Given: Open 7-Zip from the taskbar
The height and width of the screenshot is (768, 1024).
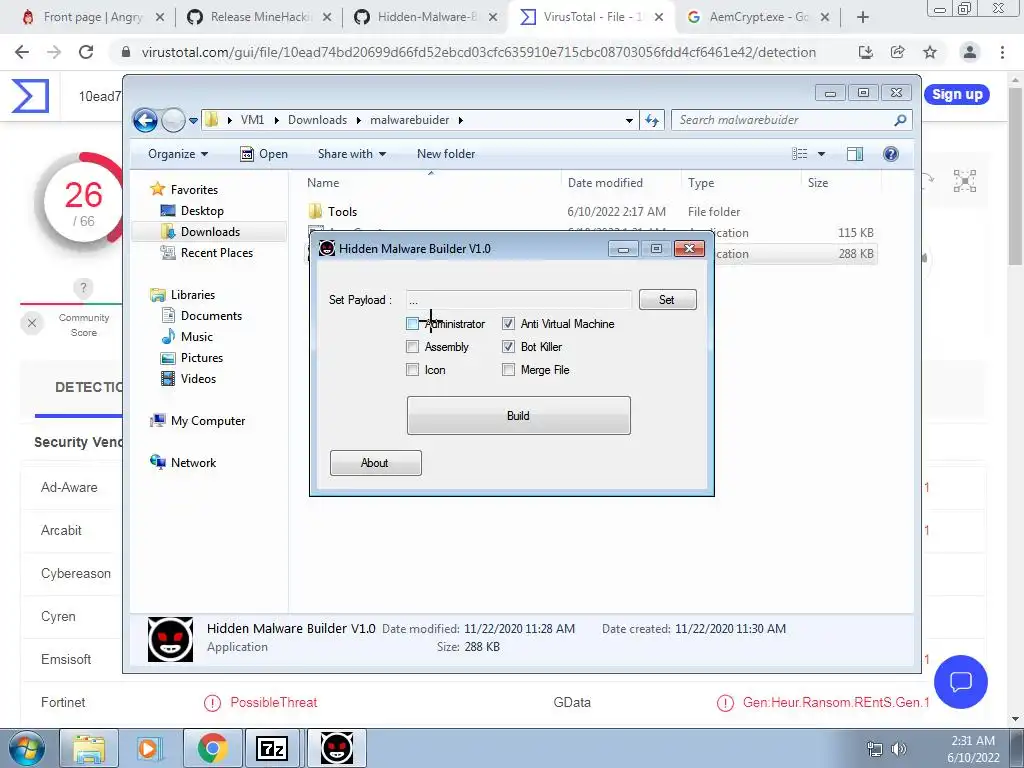Looking at the screenshot, I should [x=272, y=748].
